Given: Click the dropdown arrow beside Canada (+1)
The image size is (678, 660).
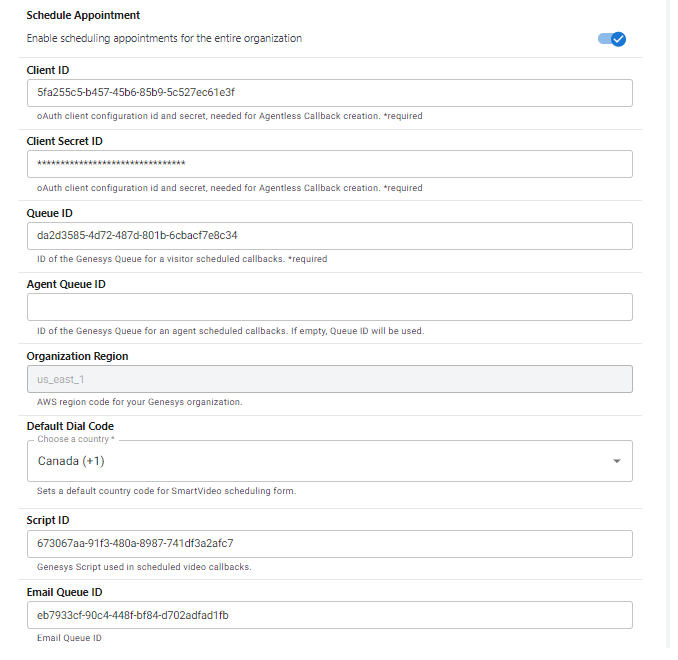Looking at the screenshot, I should click(617, 461).
